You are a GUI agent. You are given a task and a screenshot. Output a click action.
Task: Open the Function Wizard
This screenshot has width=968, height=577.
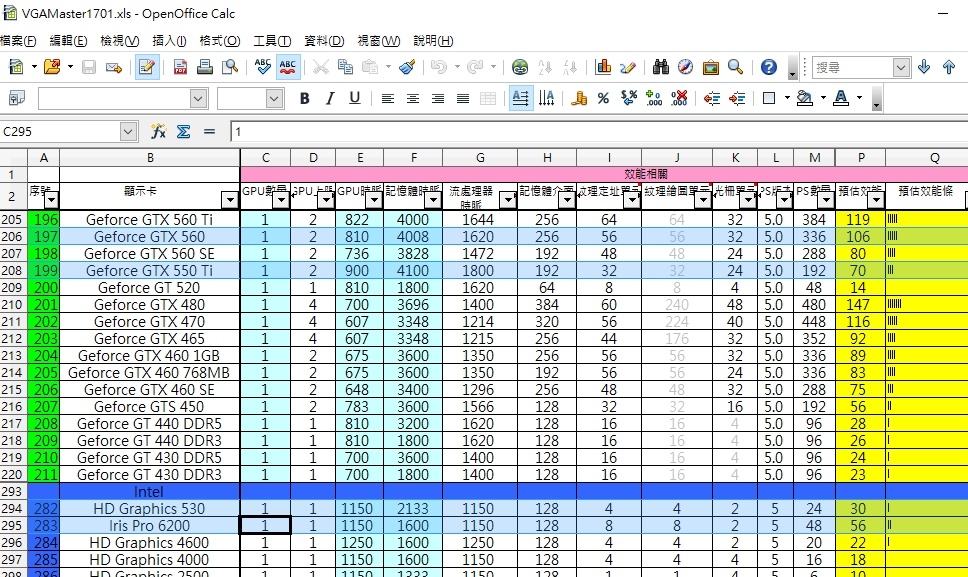pyautogui.click(x=159, y=131)
